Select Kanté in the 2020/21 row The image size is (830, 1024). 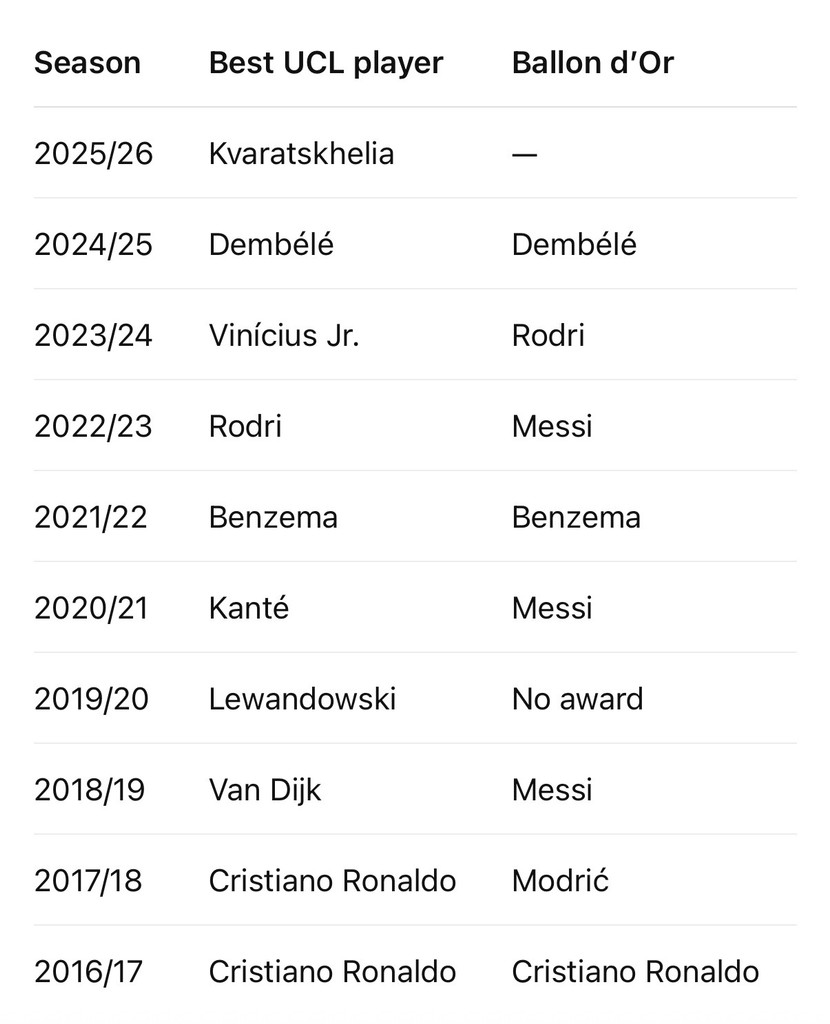tap(249, 608)
